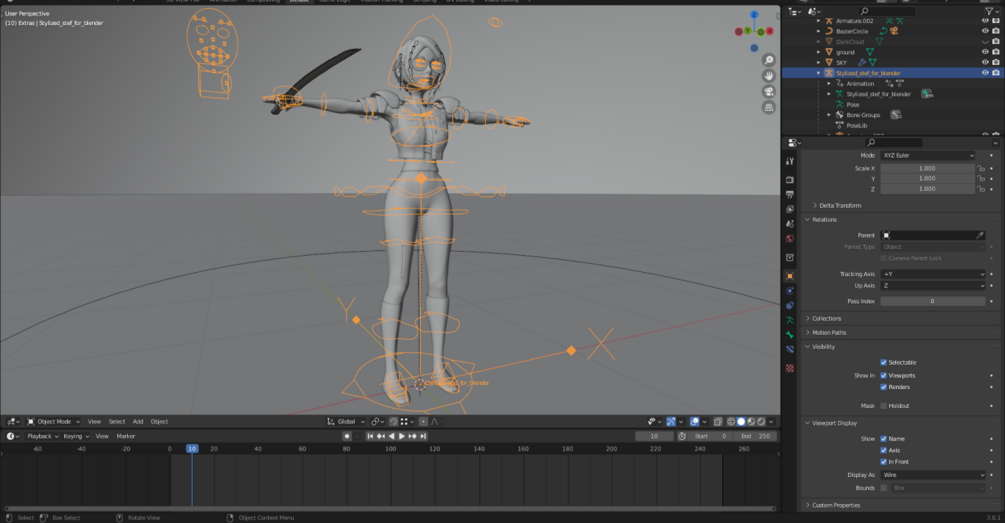Open the World properties tab

click(x=790, y=238)
